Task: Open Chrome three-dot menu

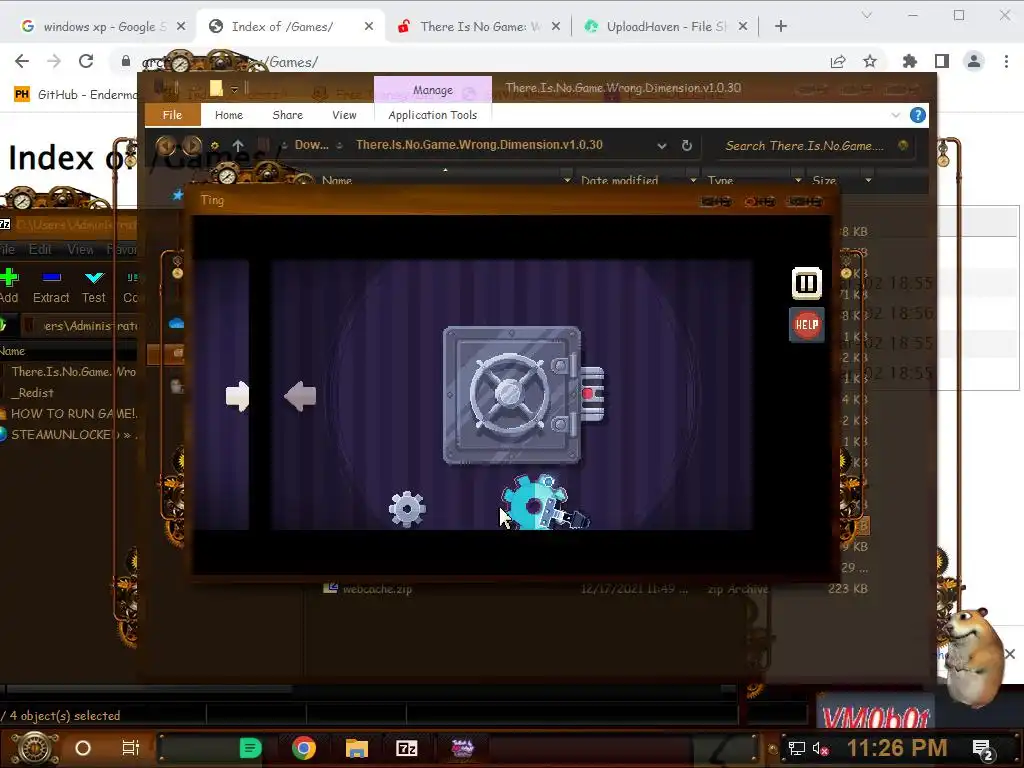Action: (x=1006, y=61)
